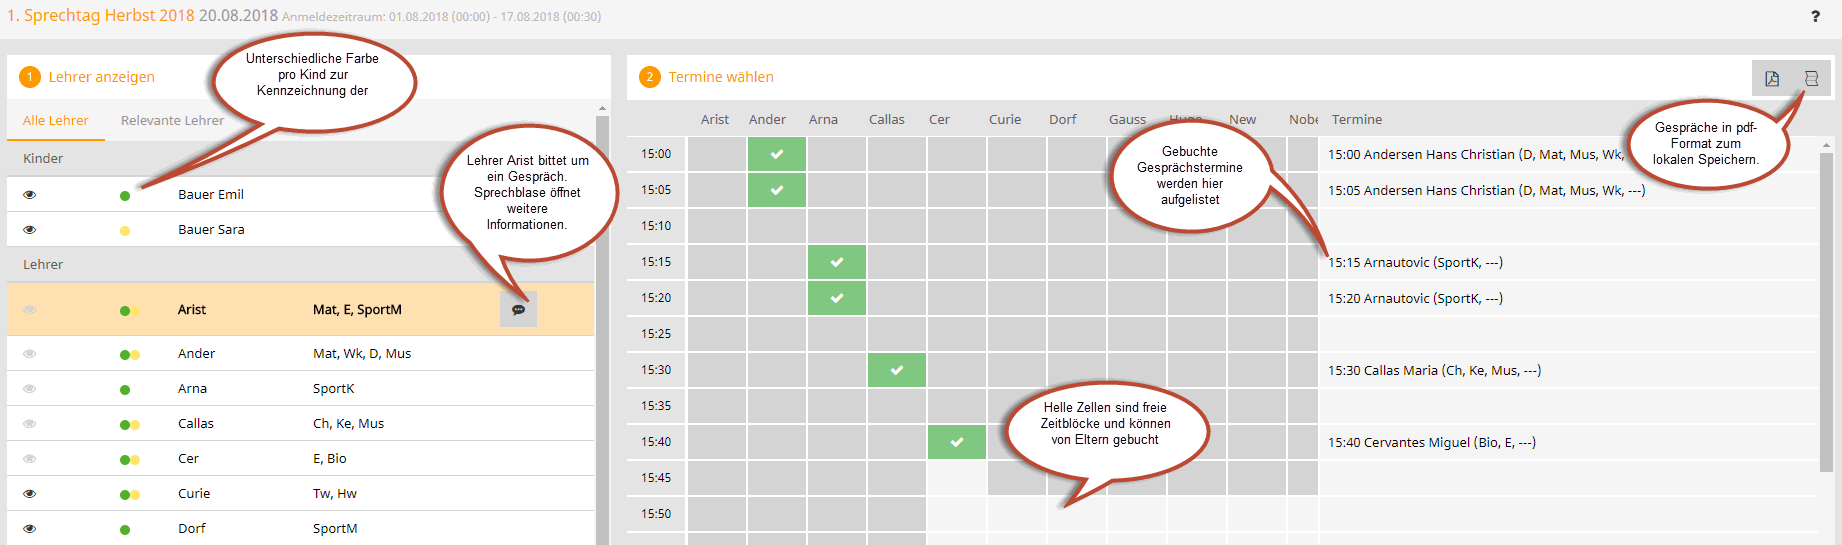Click the Arist column header

tap(715, 119)
